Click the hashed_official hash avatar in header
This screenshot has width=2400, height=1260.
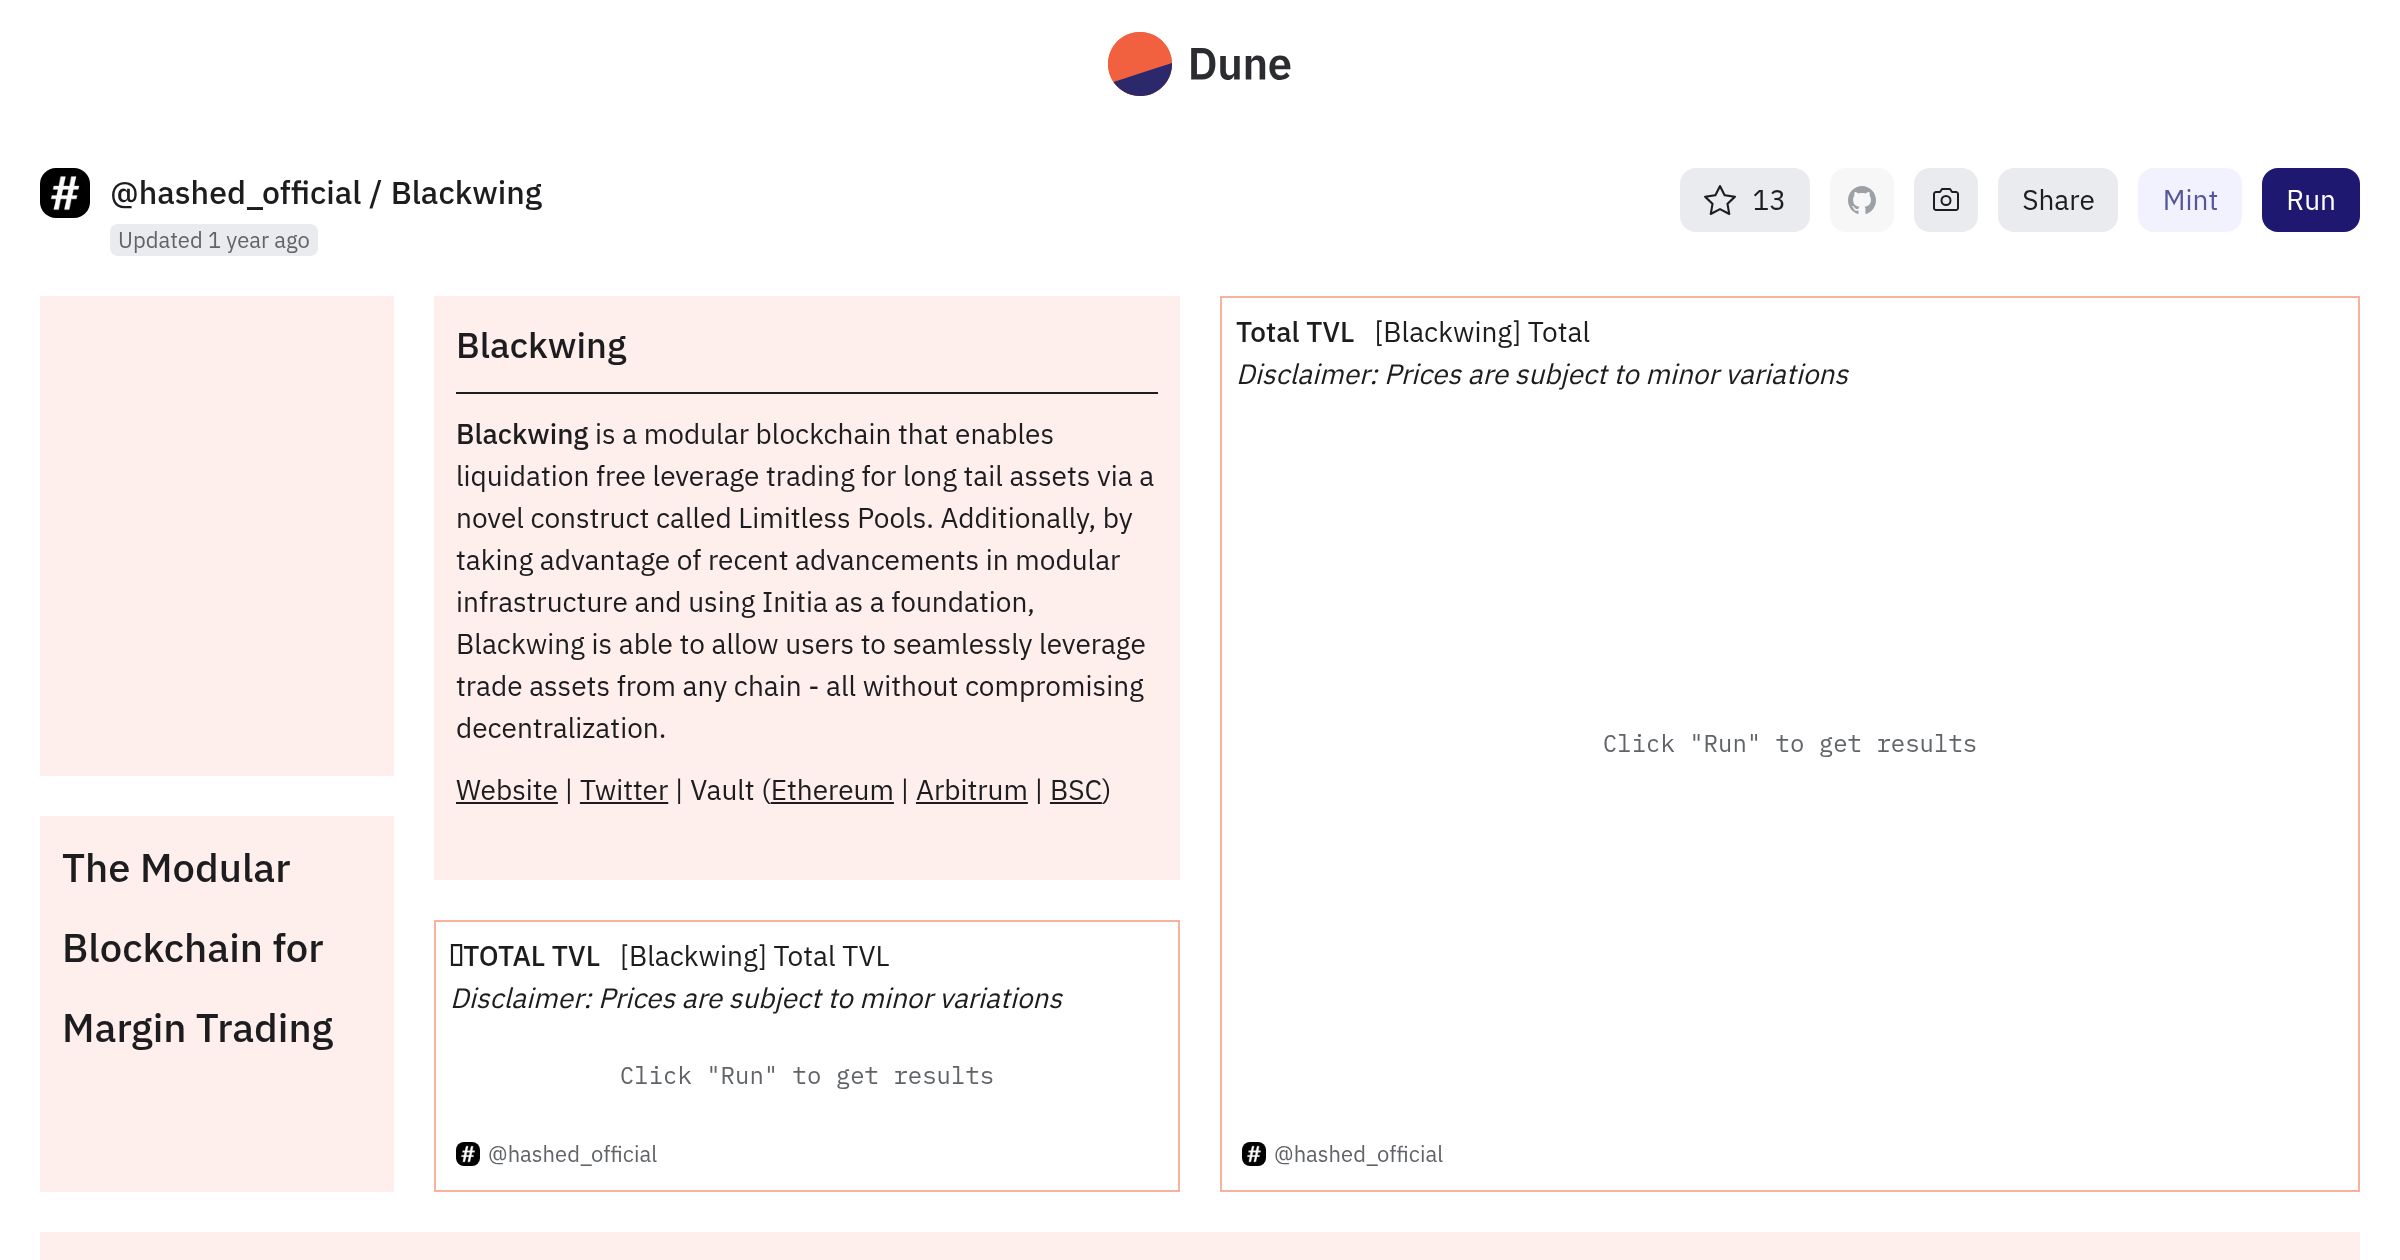click(65, 193)
